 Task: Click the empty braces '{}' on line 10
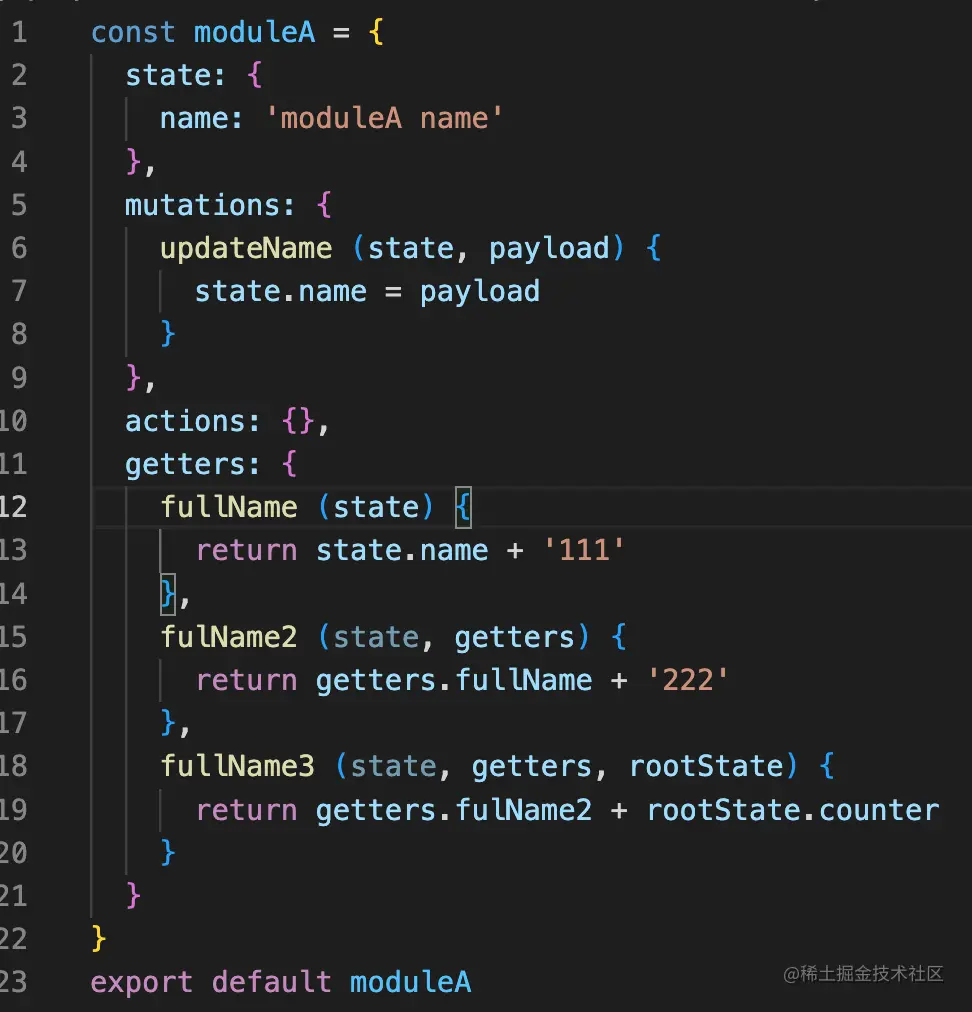point(298,421)
